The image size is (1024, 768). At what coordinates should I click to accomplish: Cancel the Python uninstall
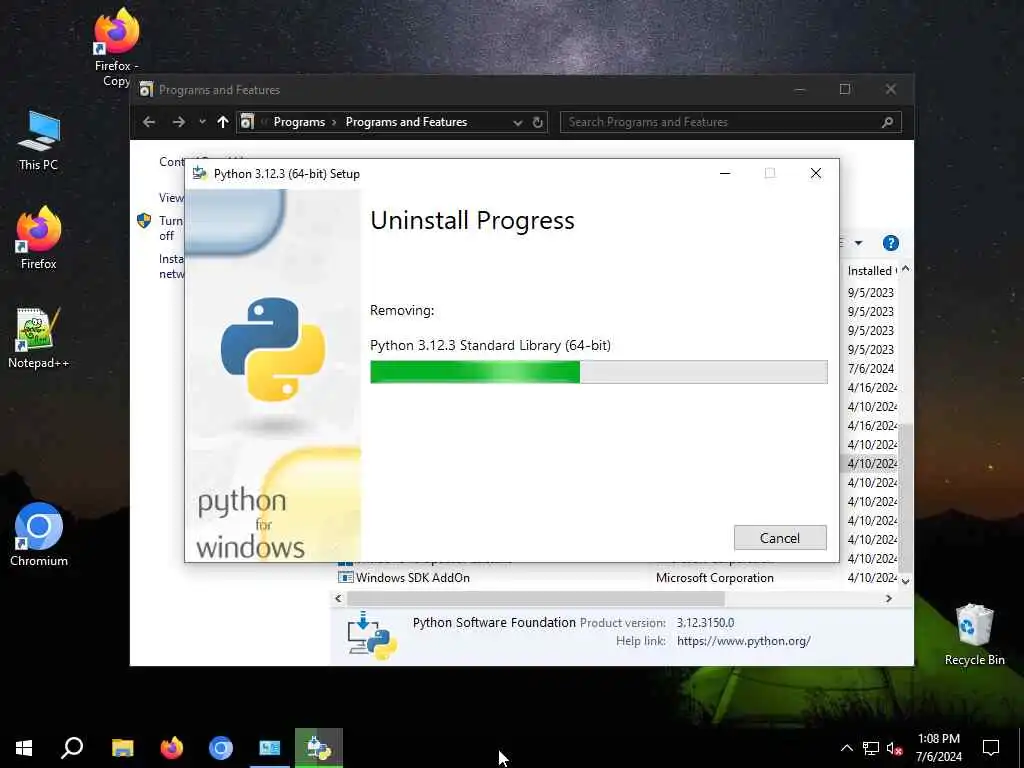click(x=780, y=537)
